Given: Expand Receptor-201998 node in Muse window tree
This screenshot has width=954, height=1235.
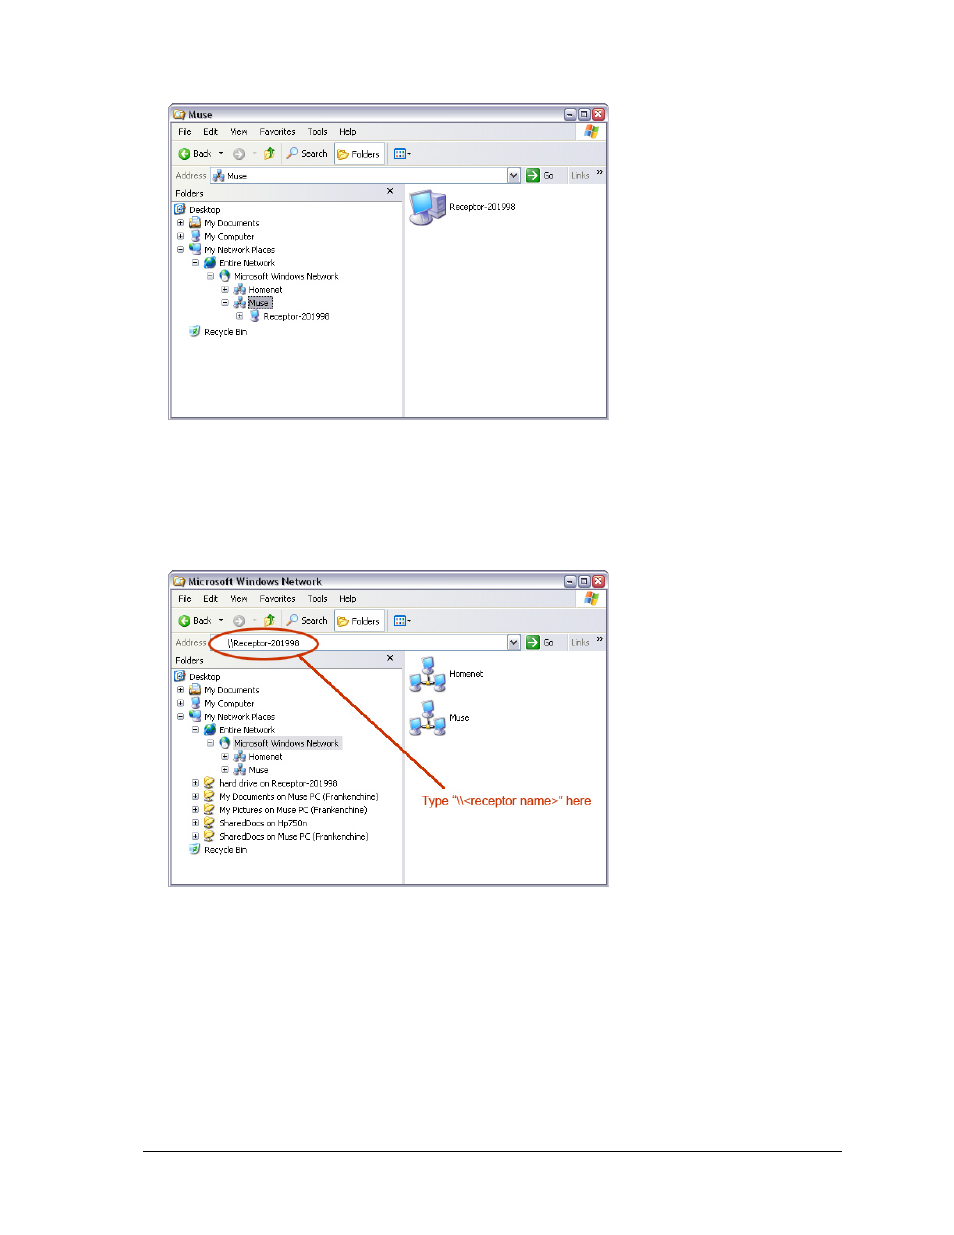Looking at the screenshot, I should [x=240, y=316].
